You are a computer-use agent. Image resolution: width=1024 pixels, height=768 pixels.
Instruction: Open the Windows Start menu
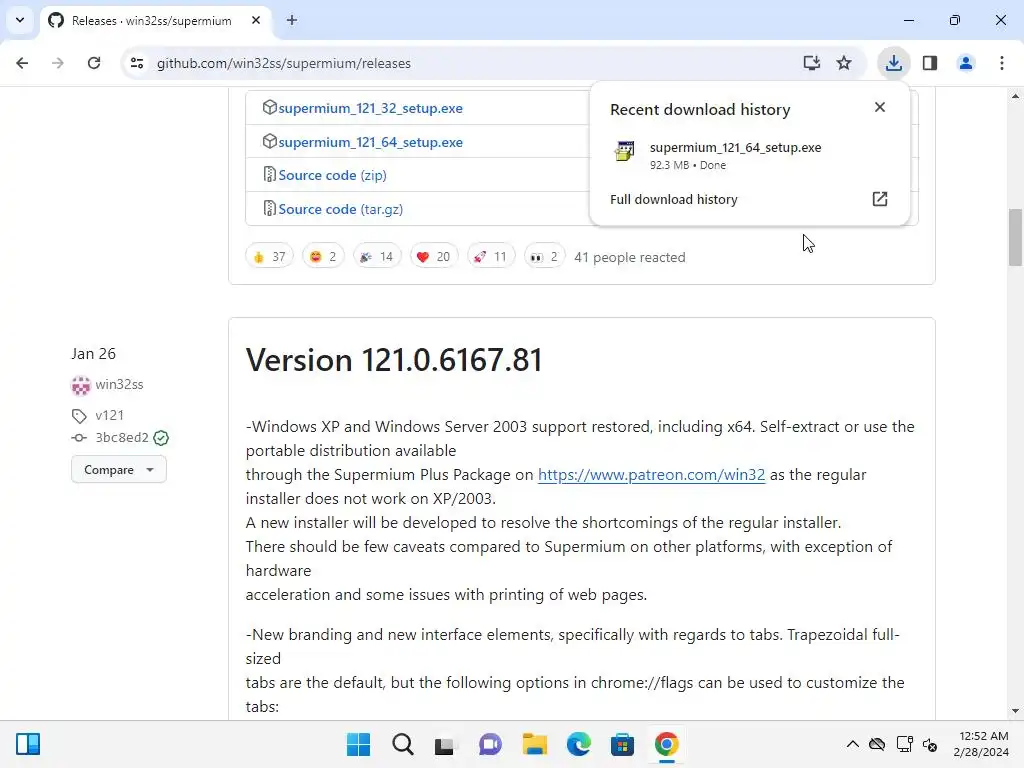pyautogui.click(x=358, y=744)
